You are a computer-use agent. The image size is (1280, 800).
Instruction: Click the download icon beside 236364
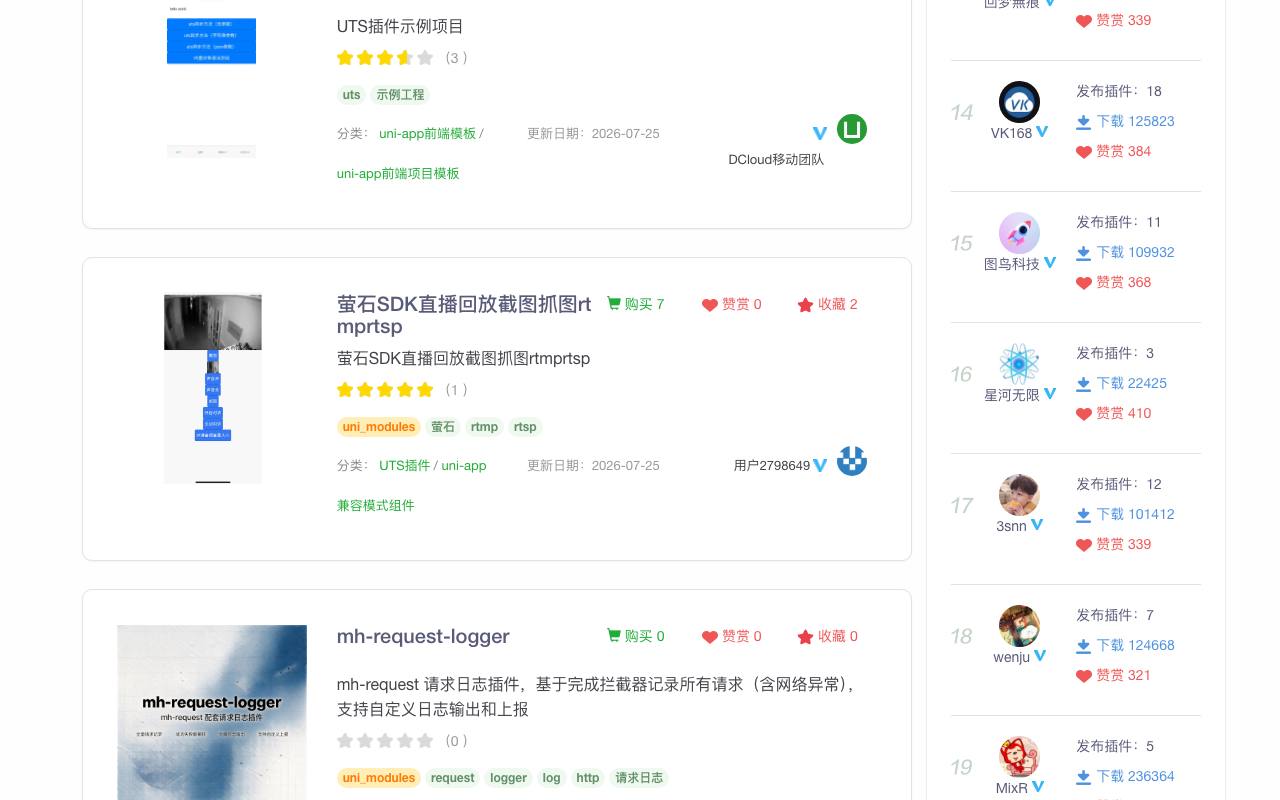click(x=1083, y=777)
